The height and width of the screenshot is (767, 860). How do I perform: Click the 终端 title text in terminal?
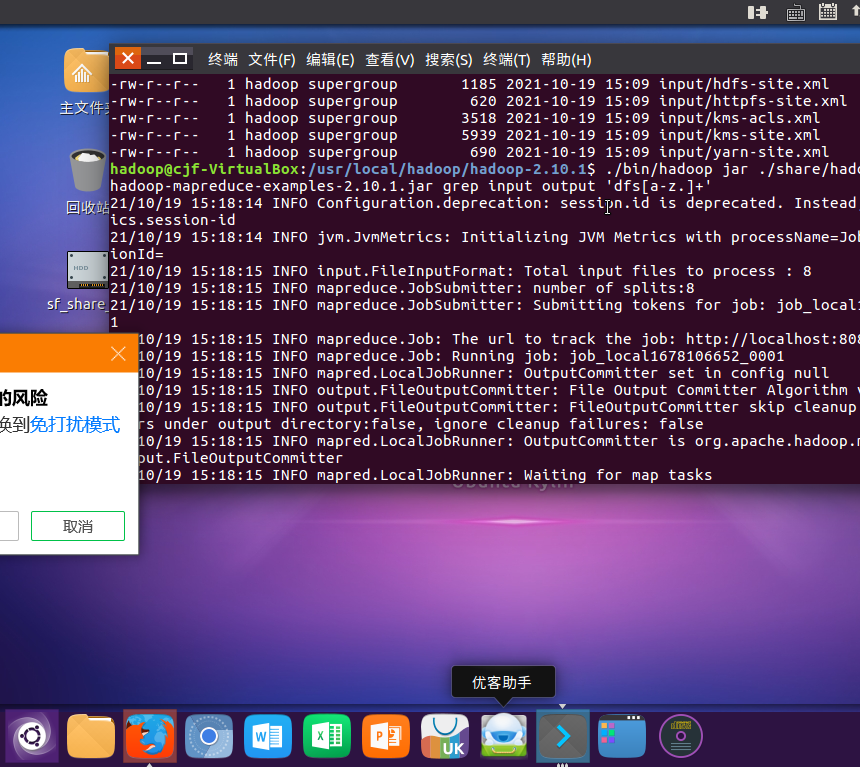[223, 59]
